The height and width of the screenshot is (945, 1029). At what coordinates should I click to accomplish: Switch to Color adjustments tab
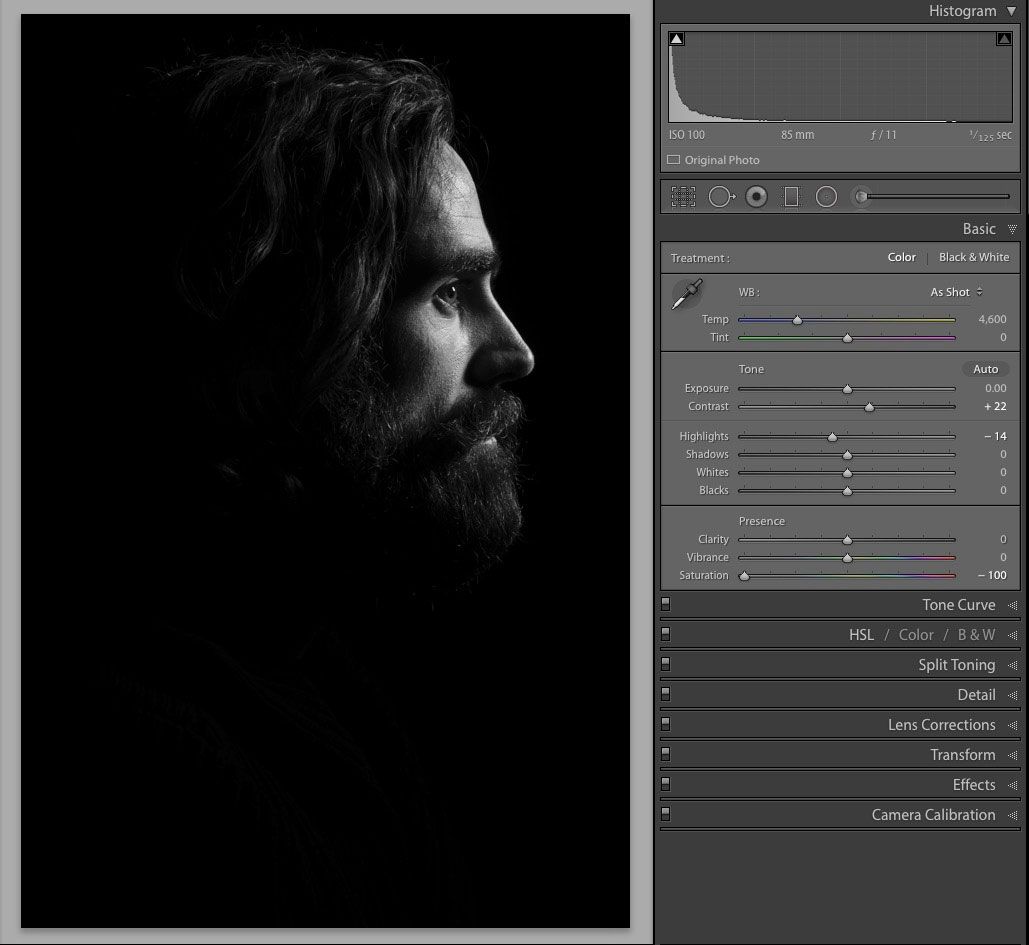(x=915, y=635)
